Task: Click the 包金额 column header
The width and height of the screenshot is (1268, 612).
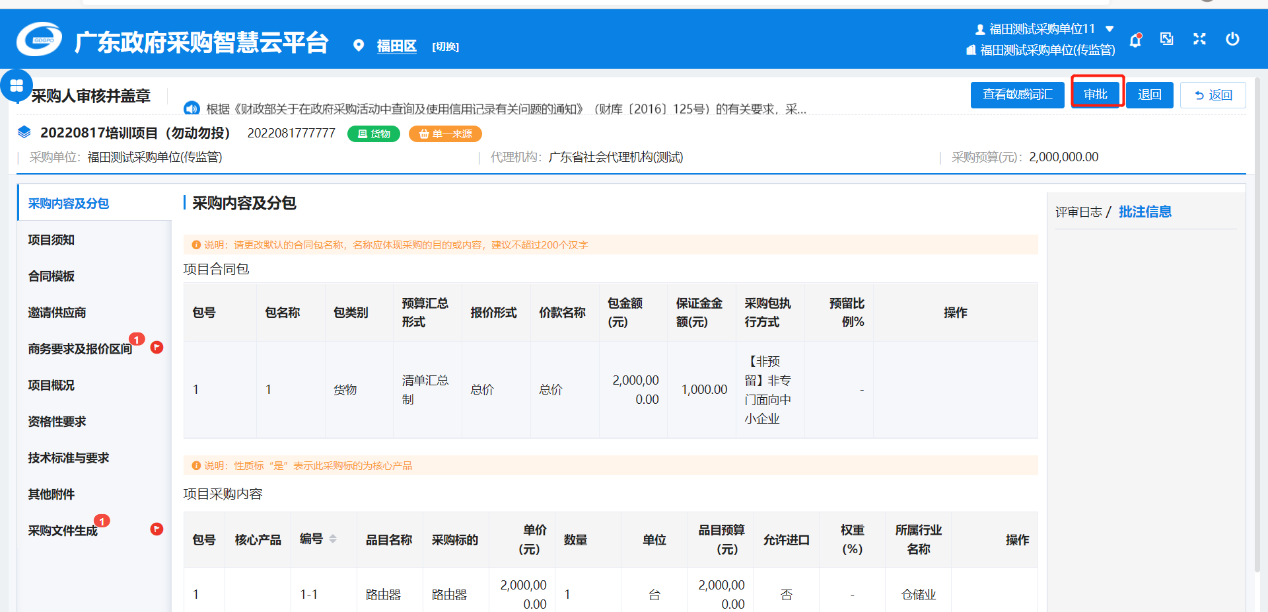Action: coord(632,313)
